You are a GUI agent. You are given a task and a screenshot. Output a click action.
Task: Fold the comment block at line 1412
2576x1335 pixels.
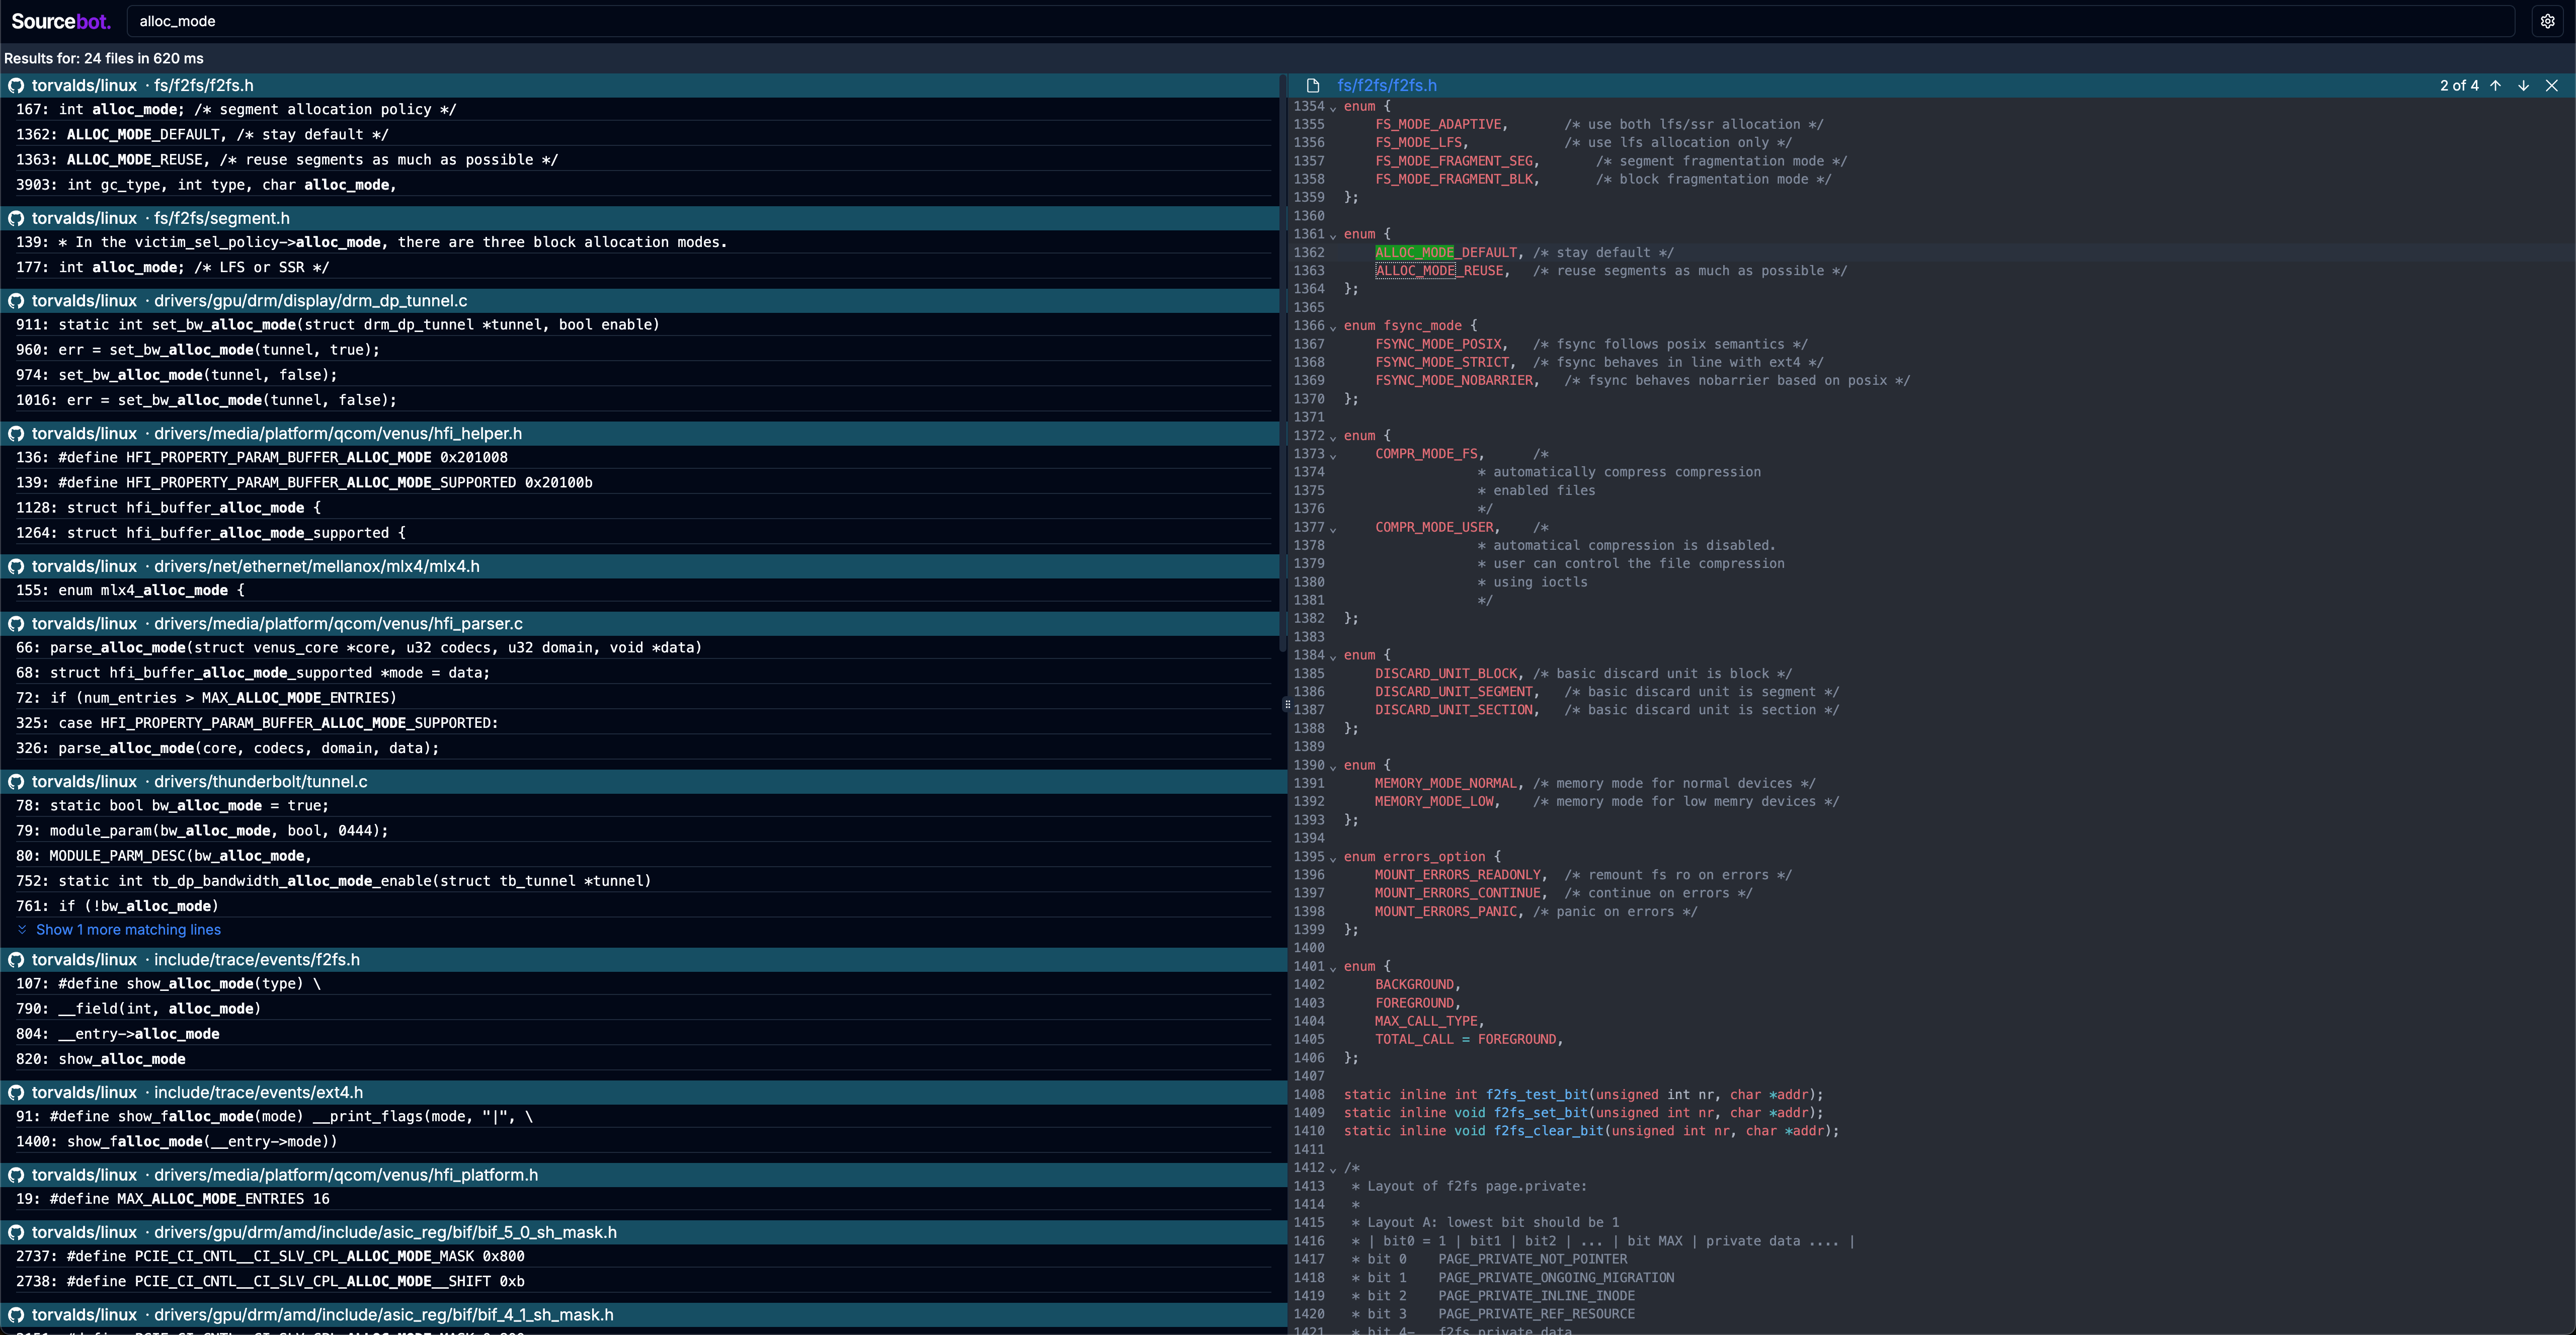1333,1169
